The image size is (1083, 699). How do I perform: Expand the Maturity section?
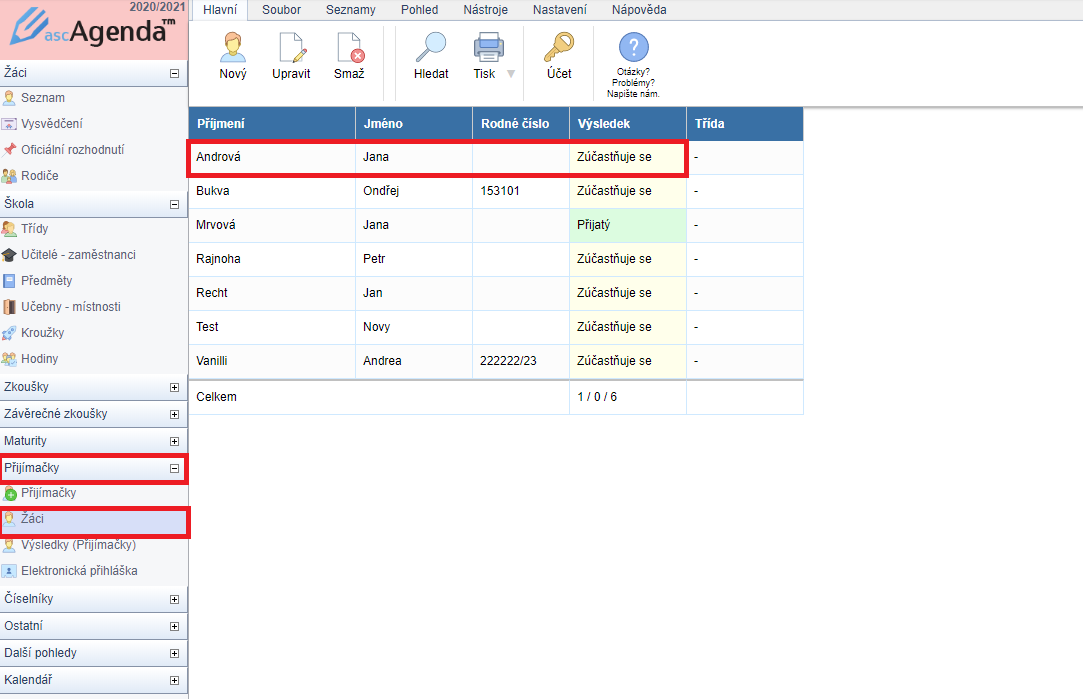pos(174,441)
